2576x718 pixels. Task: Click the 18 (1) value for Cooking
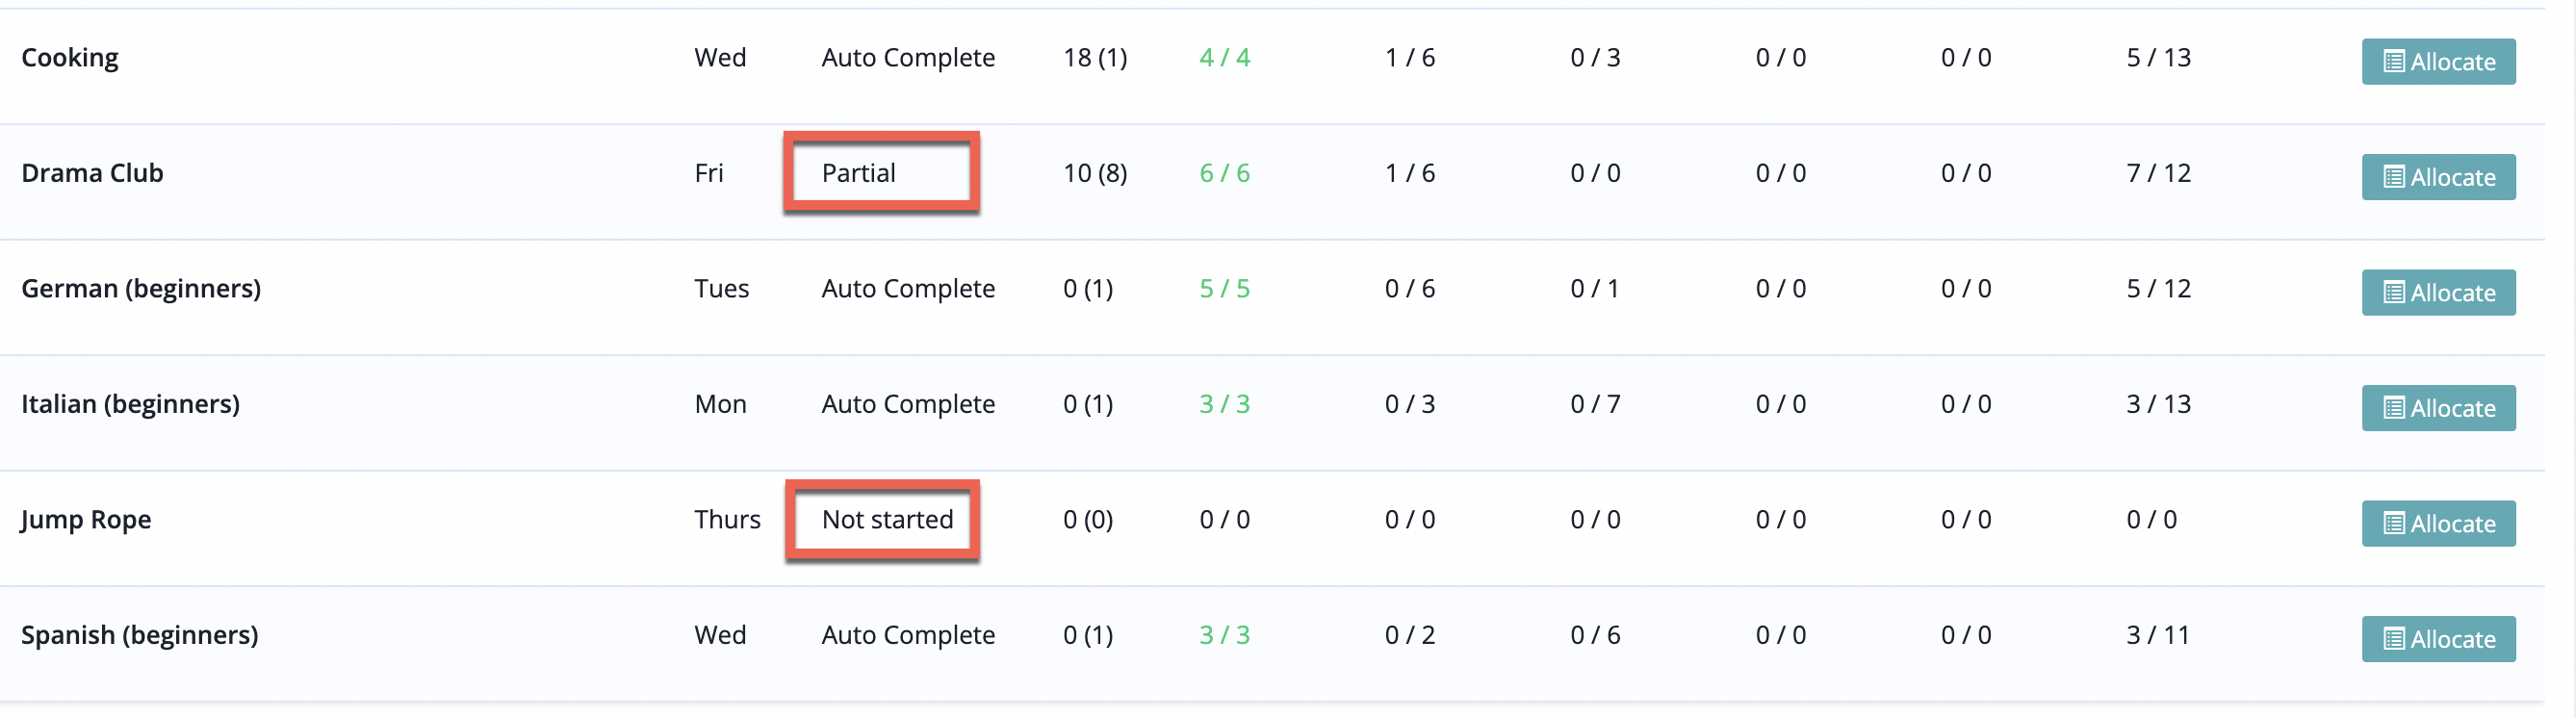pyautogui.click(x=1095, y=58)
